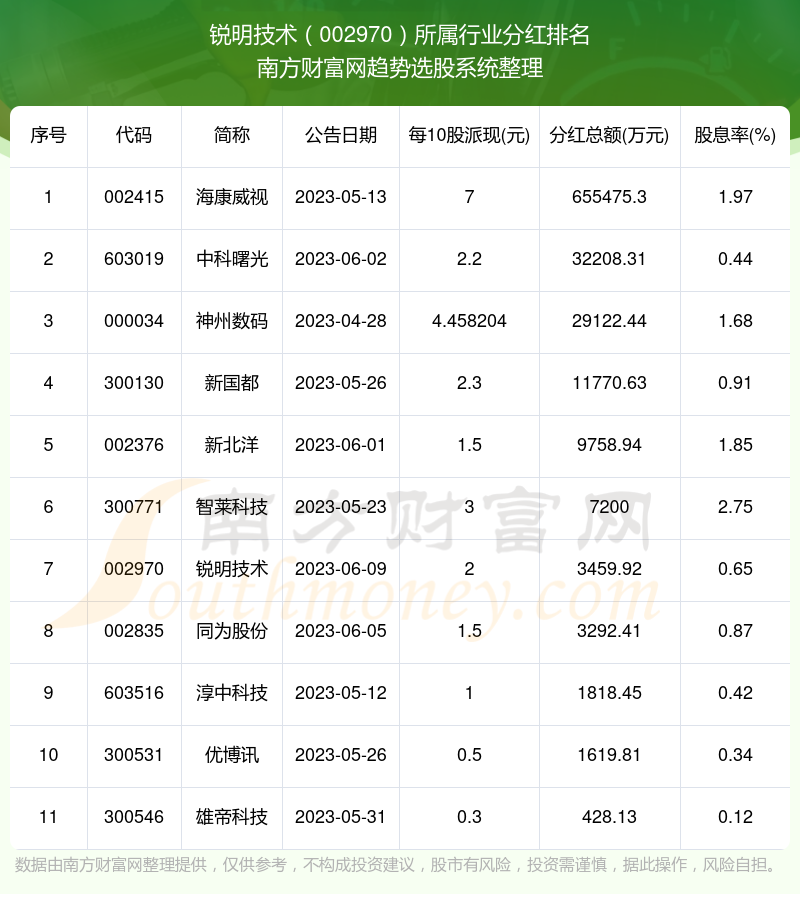Select the name 新北洋
The width and height of the screenshot is (800, 916).
(x=231, y=445)
